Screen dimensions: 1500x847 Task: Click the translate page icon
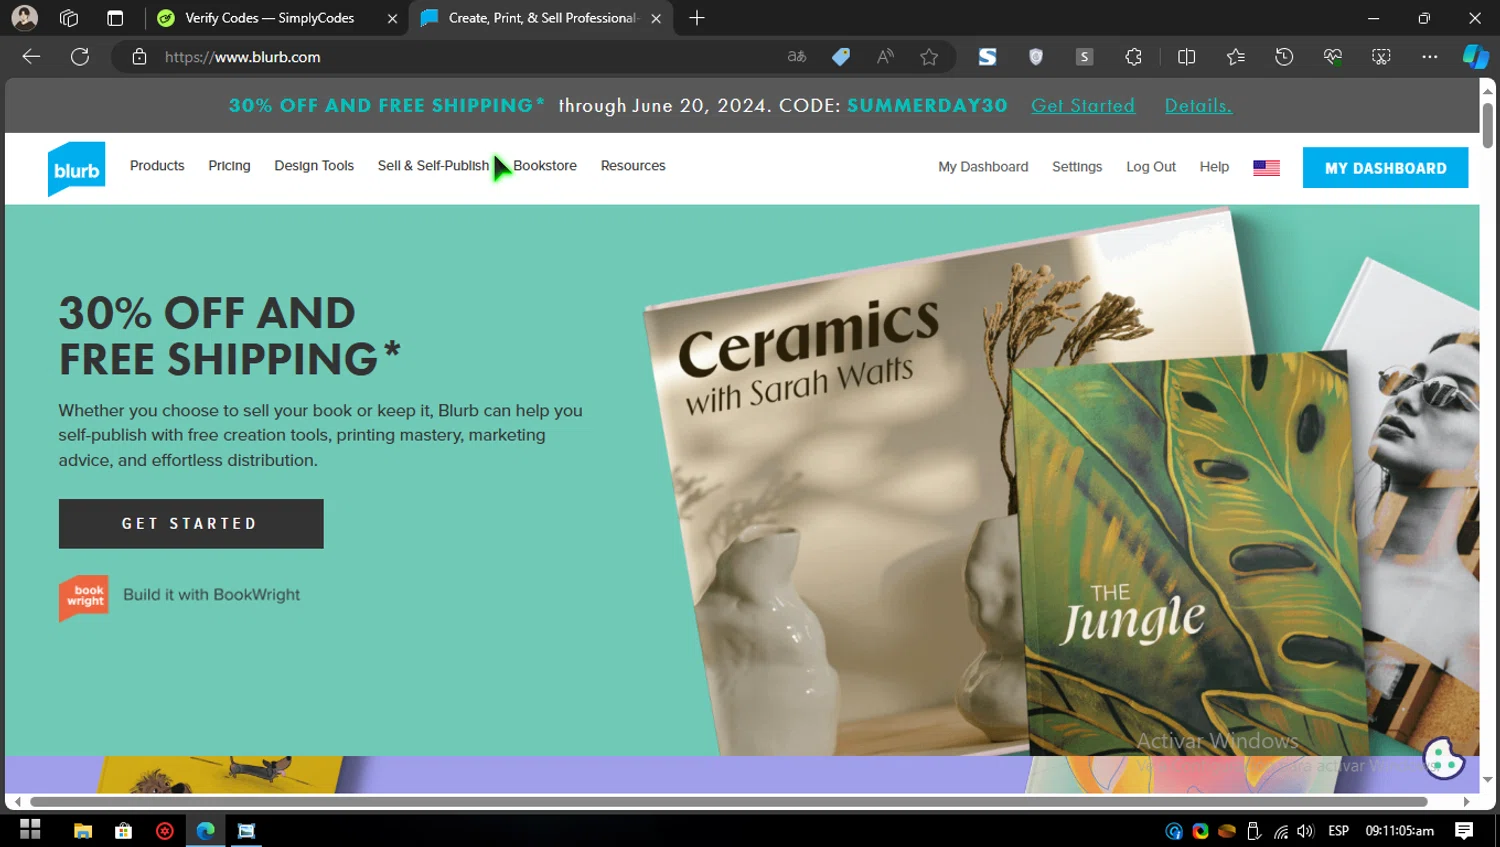tap(797, 57)
